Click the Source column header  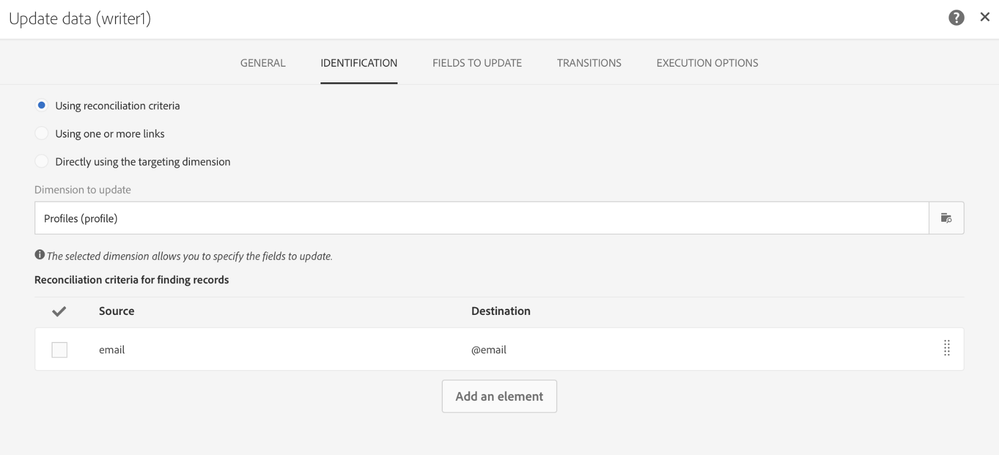117,311
